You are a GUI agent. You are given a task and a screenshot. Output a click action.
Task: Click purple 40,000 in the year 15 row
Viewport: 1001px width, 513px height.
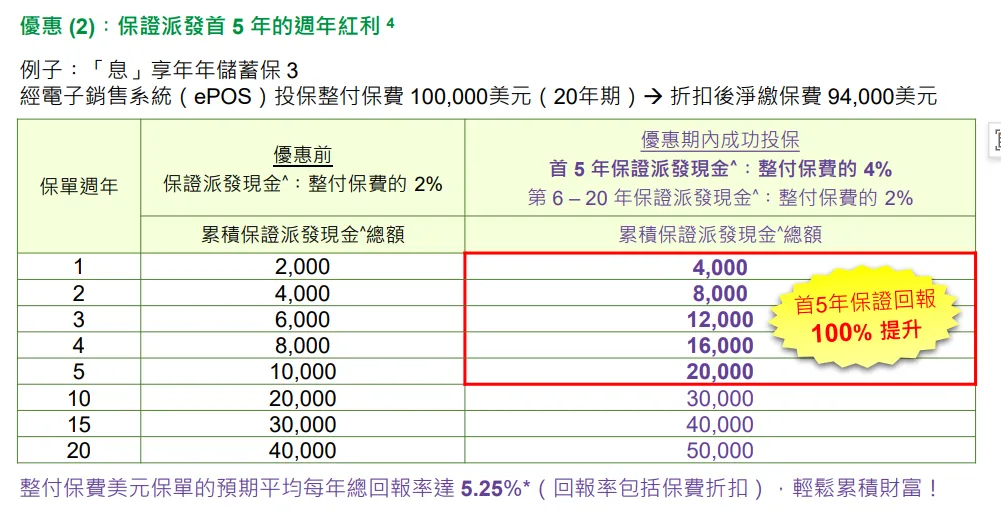click(x=720, y=425)
